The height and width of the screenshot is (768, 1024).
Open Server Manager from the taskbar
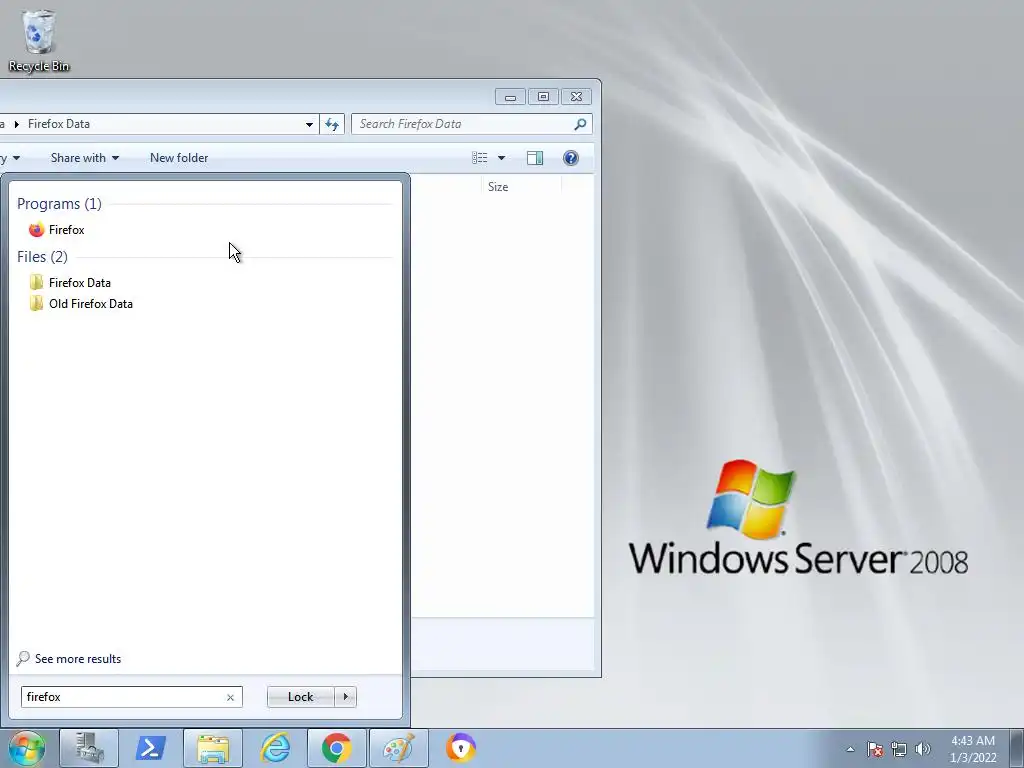[x=89, y=748]
